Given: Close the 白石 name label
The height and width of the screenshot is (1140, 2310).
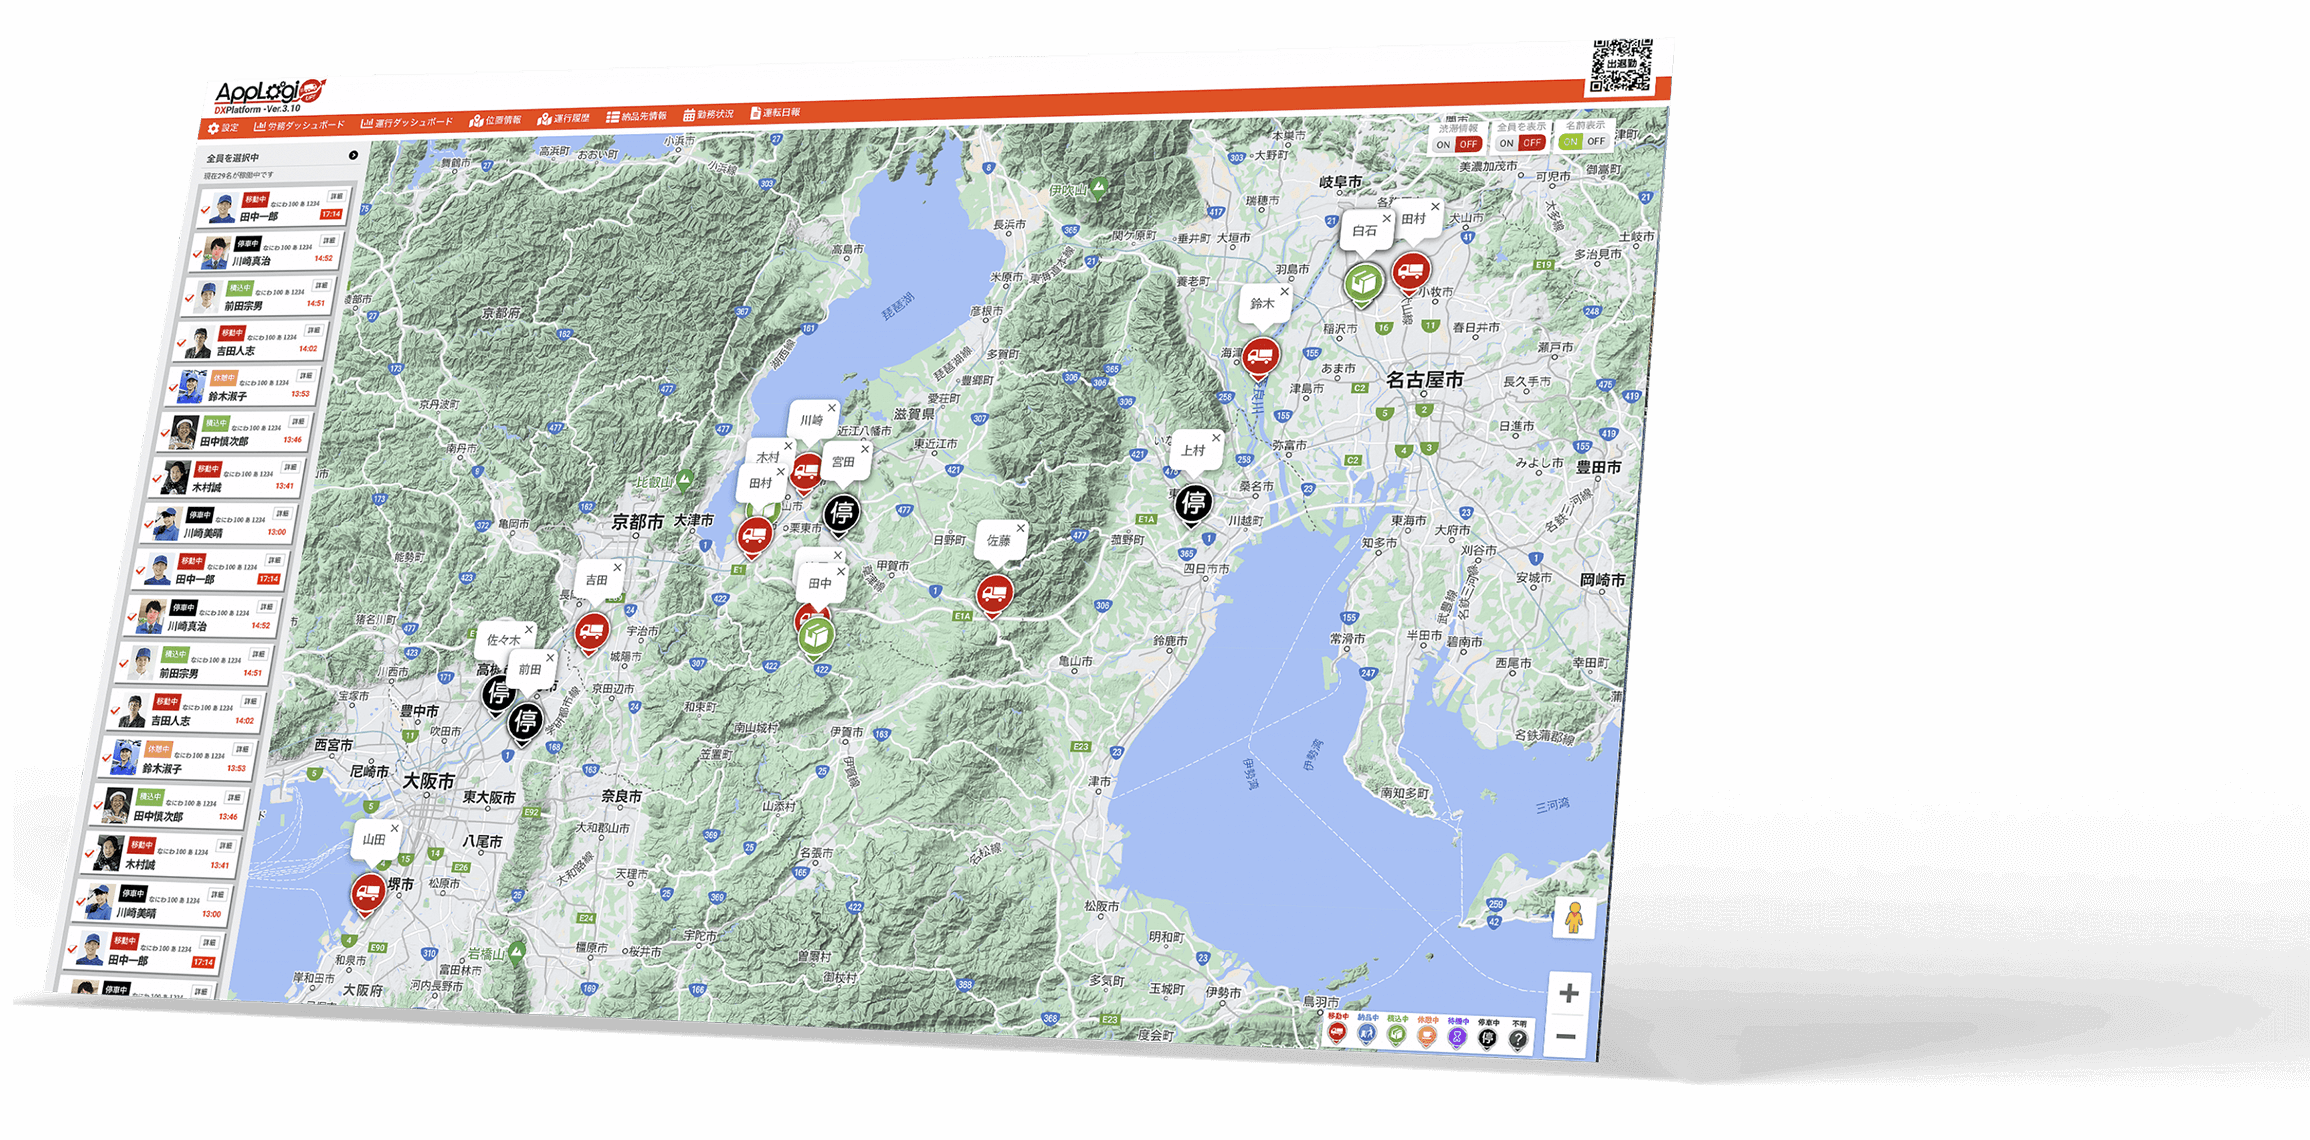Looking at the screenshot, I should [1386, 218].
